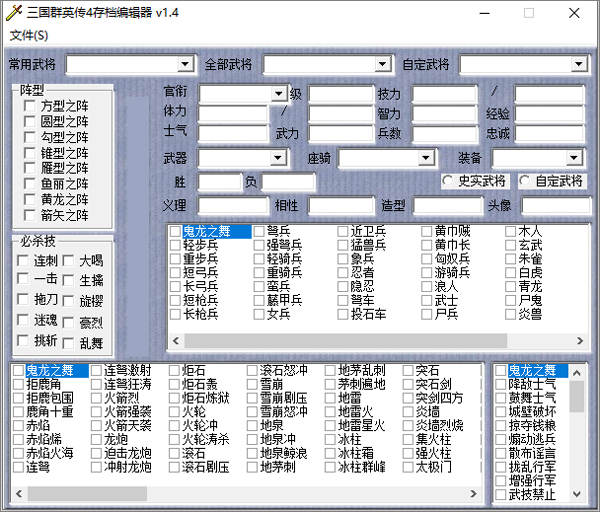This screenshot has width=600, height=512.
Task: Open the 文件(S) menu
Action: pyautogui.click(x=29, y=36)
